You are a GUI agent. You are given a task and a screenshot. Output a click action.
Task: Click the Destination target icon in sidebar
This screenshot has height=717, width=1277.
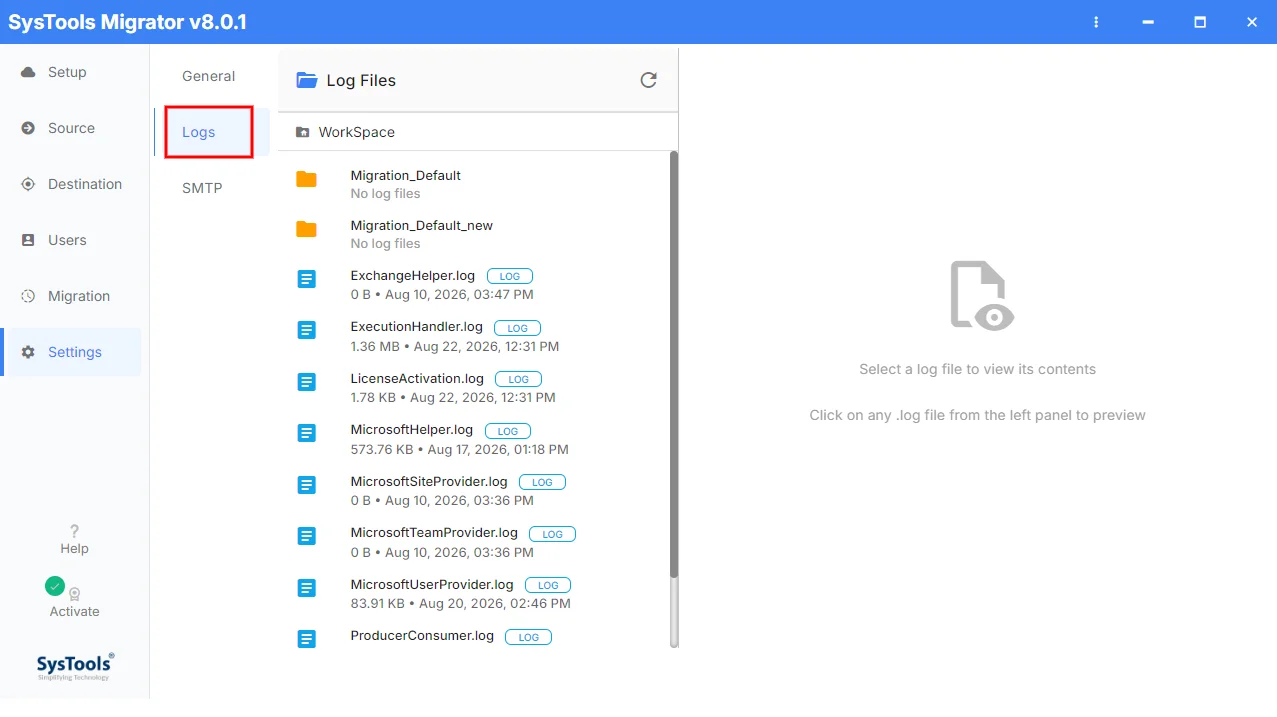click(28, 184)
